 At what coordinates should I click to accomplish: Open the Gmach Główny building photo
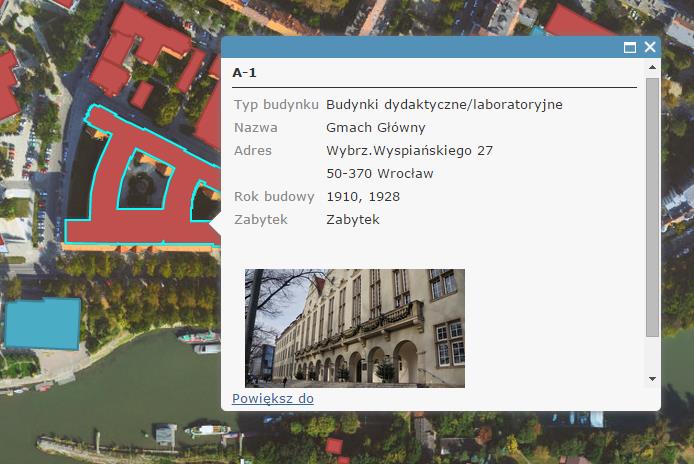355,328
